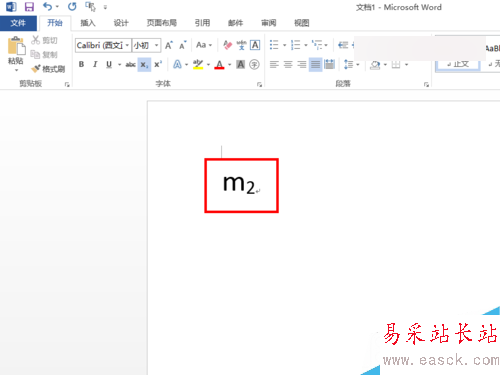
Task: Click the red font color A swatch
Action: coord(219,64)
